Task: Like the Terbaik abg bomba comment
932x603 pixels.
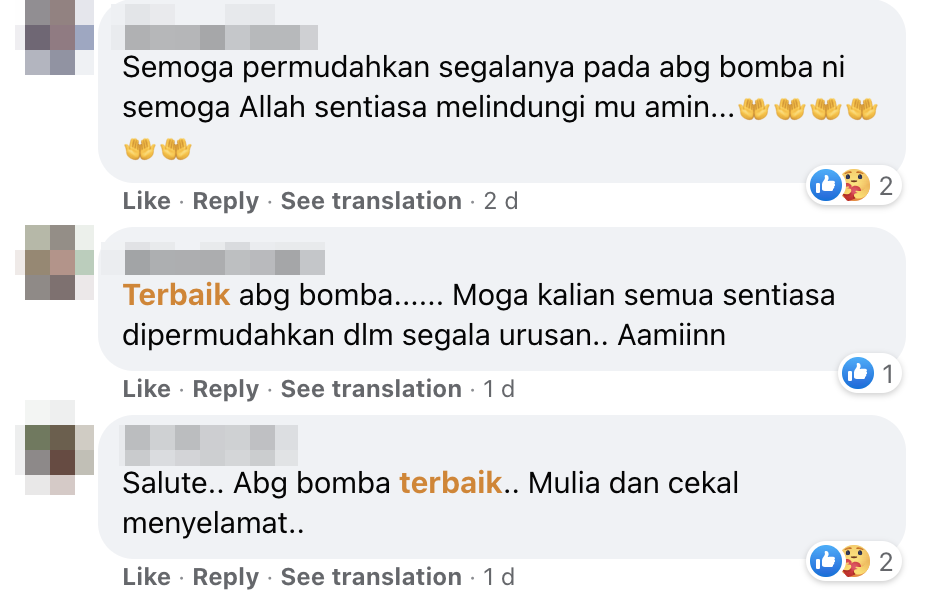Action: click(146, 389)
